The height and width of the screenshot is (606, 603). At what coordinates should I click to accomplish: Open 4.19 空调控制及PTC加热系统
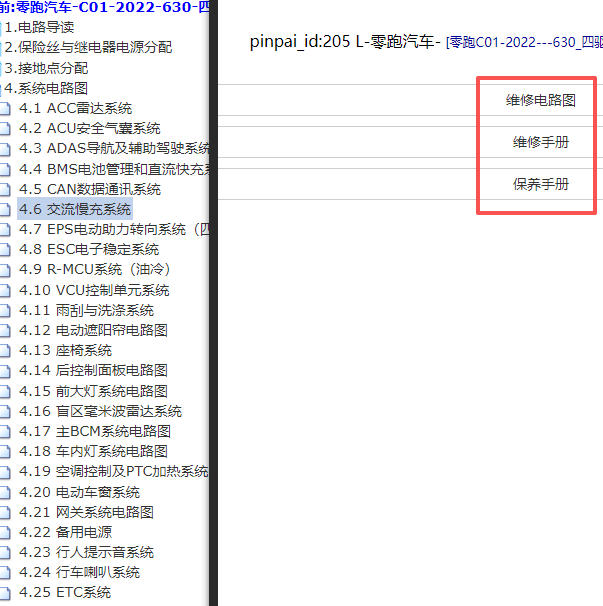tap(114, 471)
